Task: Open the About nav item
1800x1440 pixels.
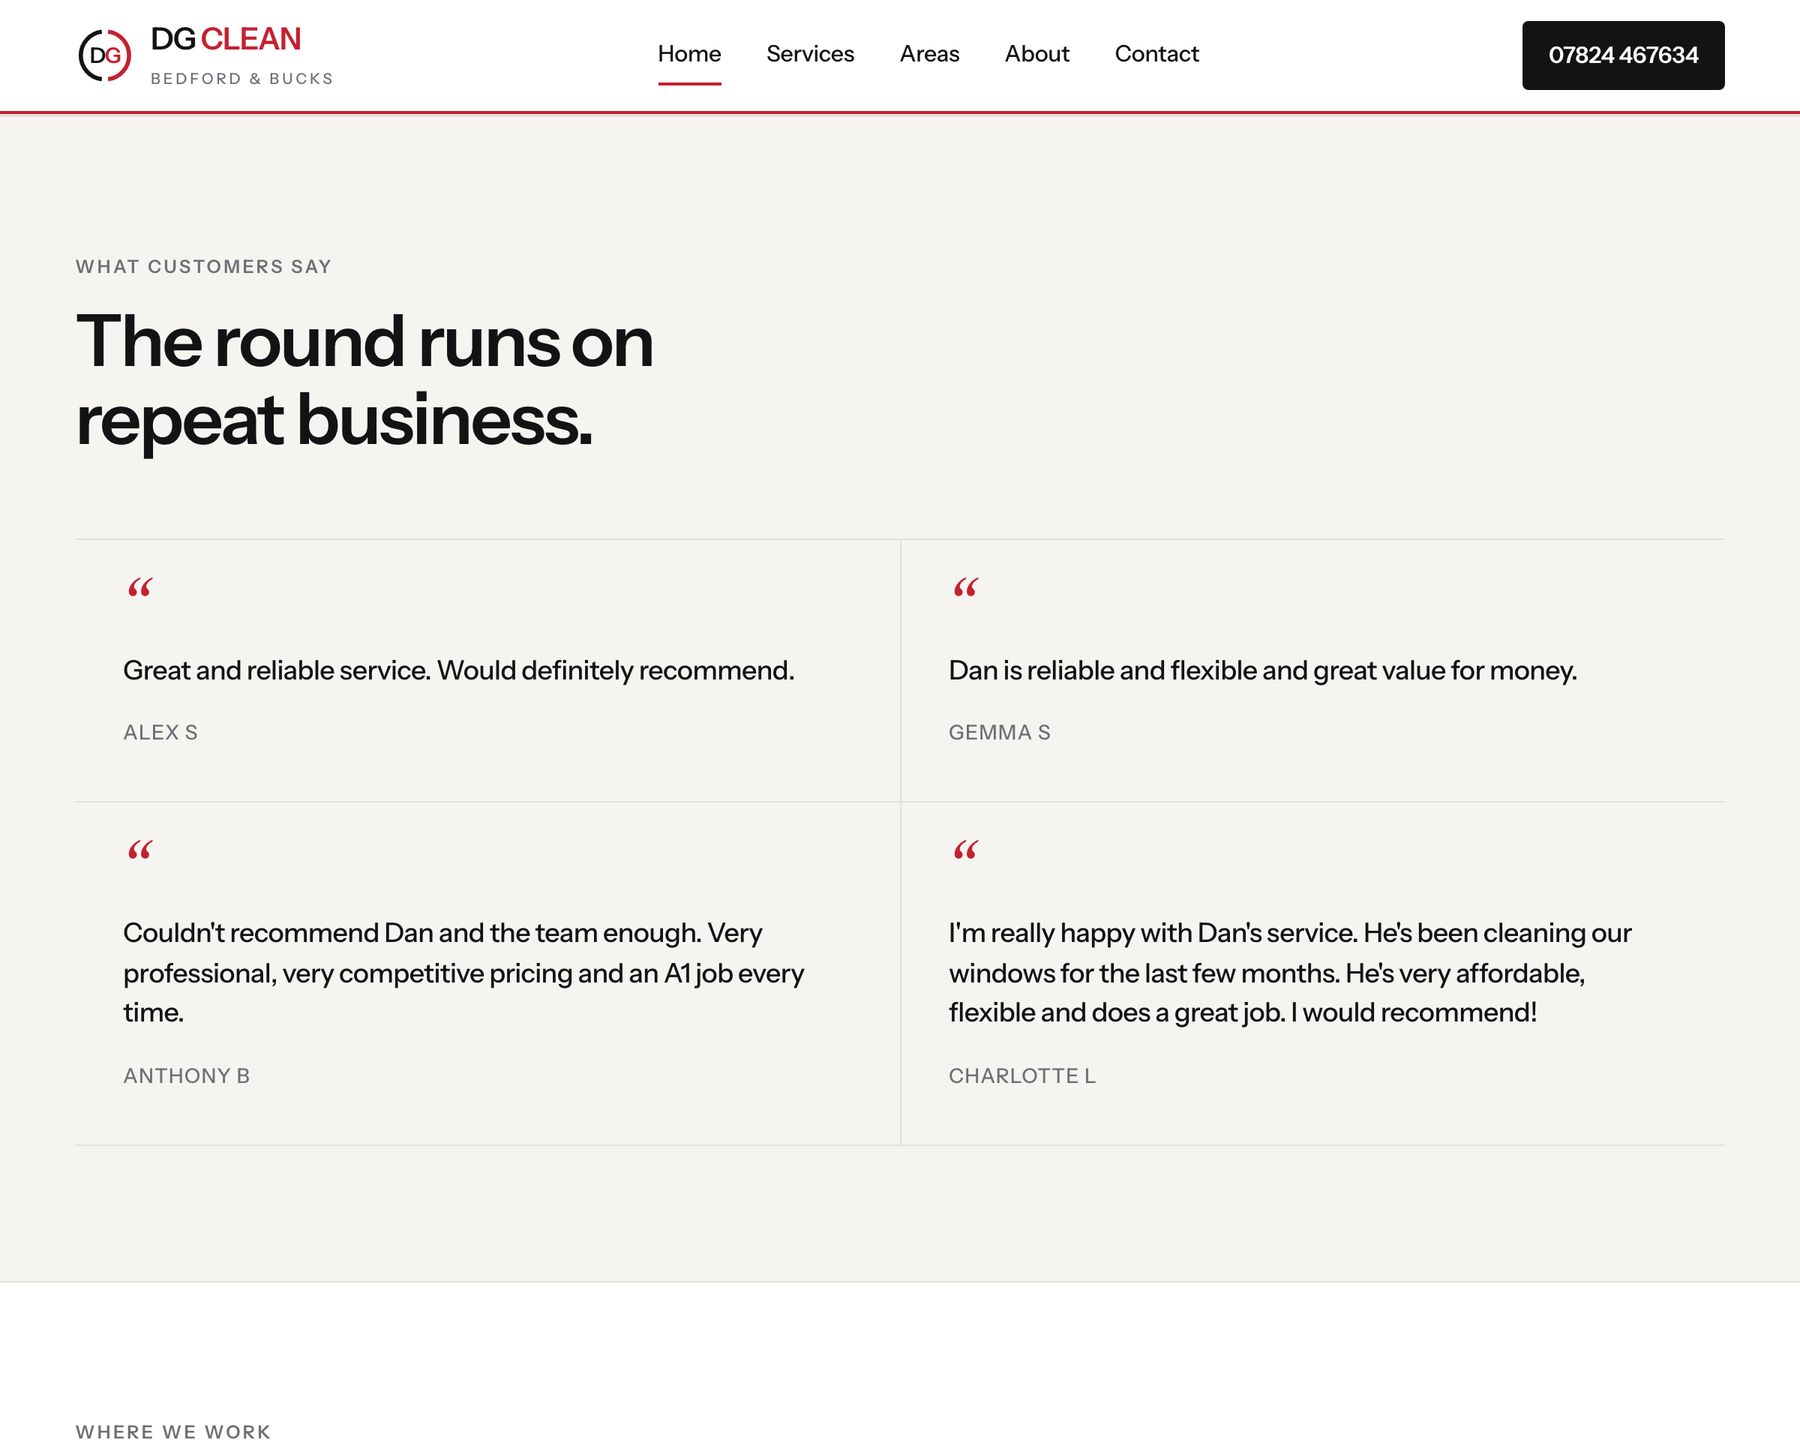Action: pos(1037,54)
